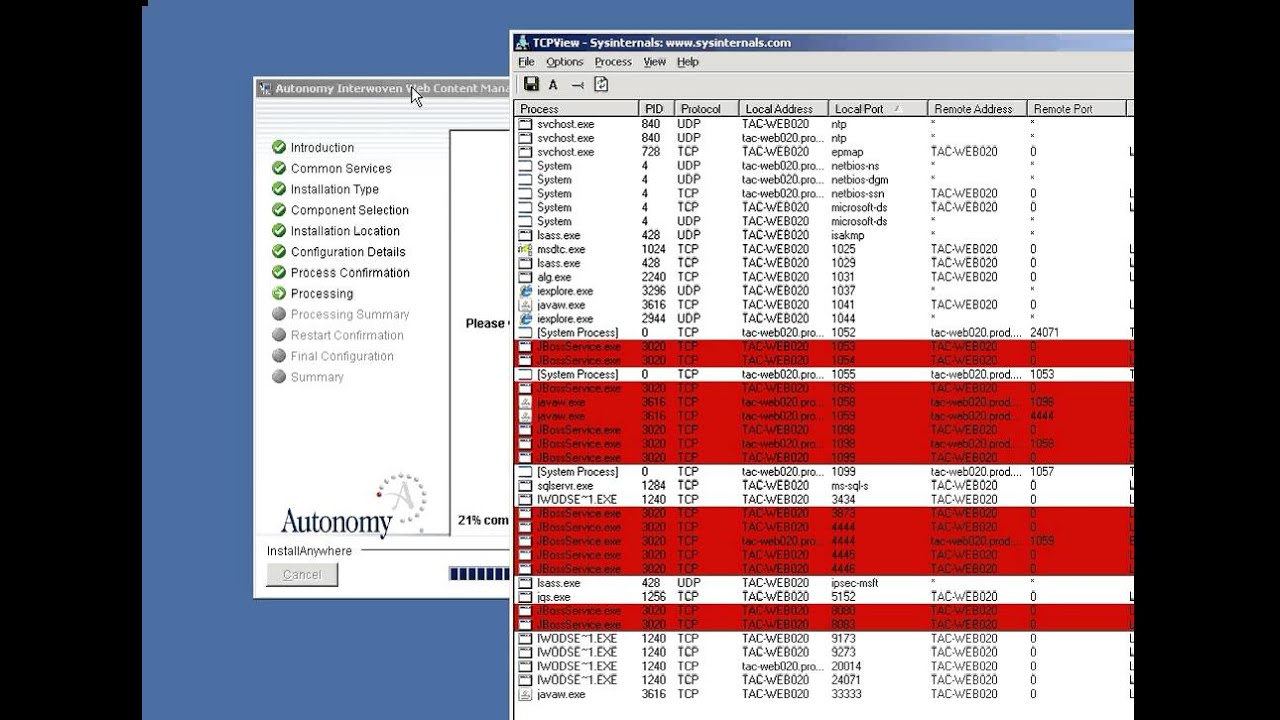Open the File menu in TCPView

coord(526,62)
